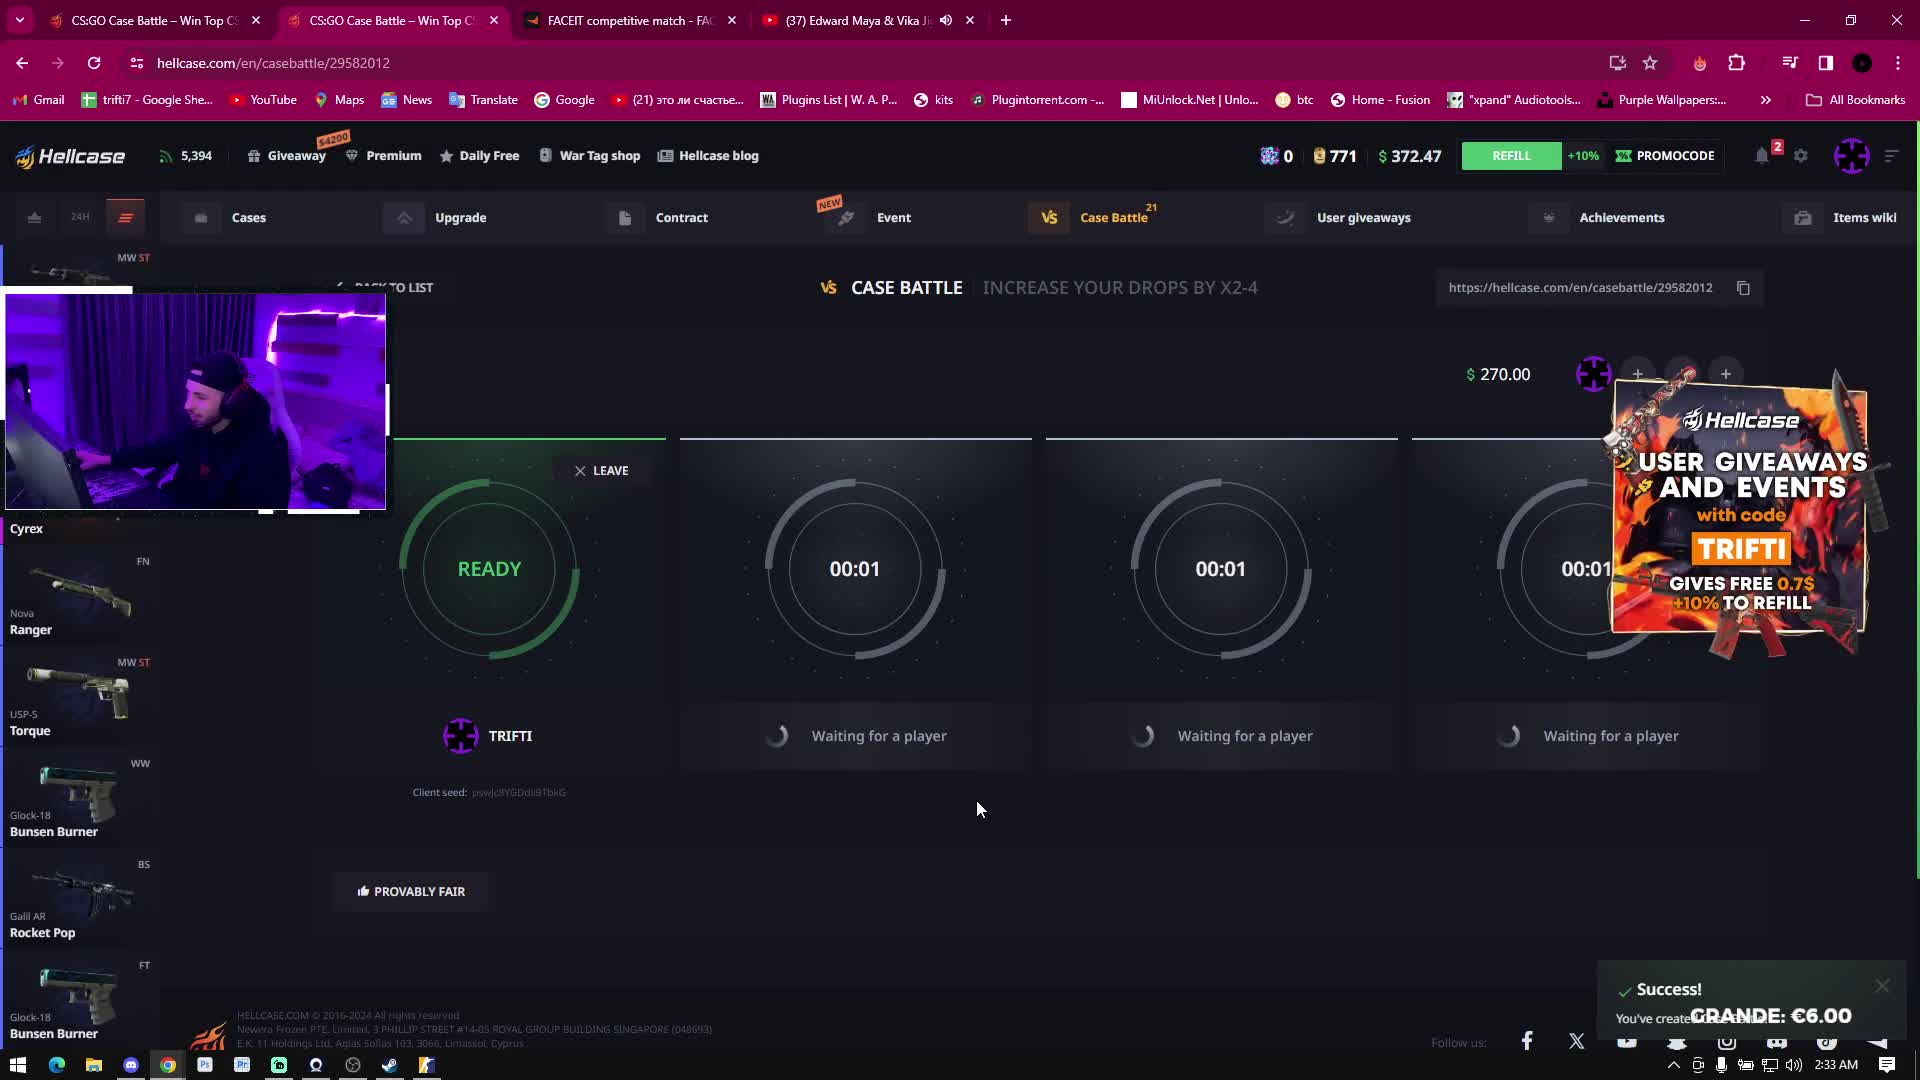1920x1080 pixels.
Task: Open Hellcase blog
Action: click(708, 156)
